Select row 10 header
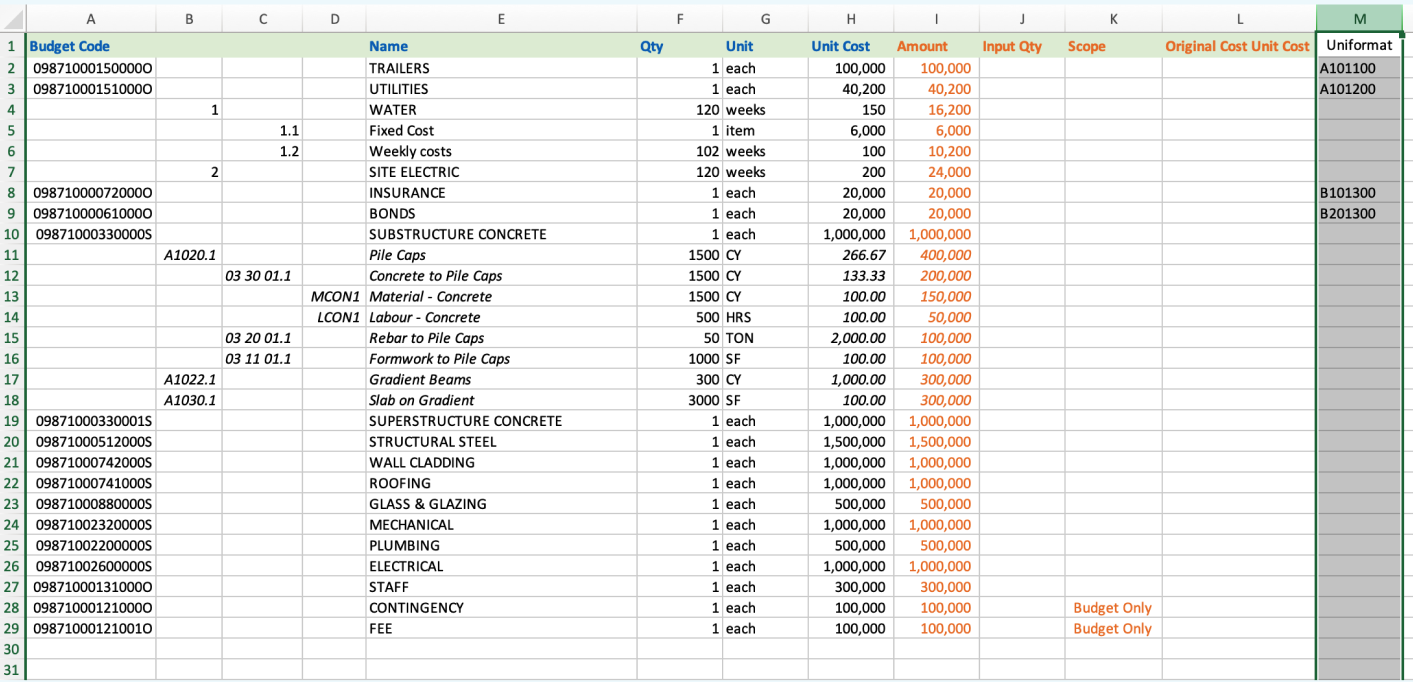Viewport: 1413px width, 682px height. pyautogui.click(x=12, y=234)
